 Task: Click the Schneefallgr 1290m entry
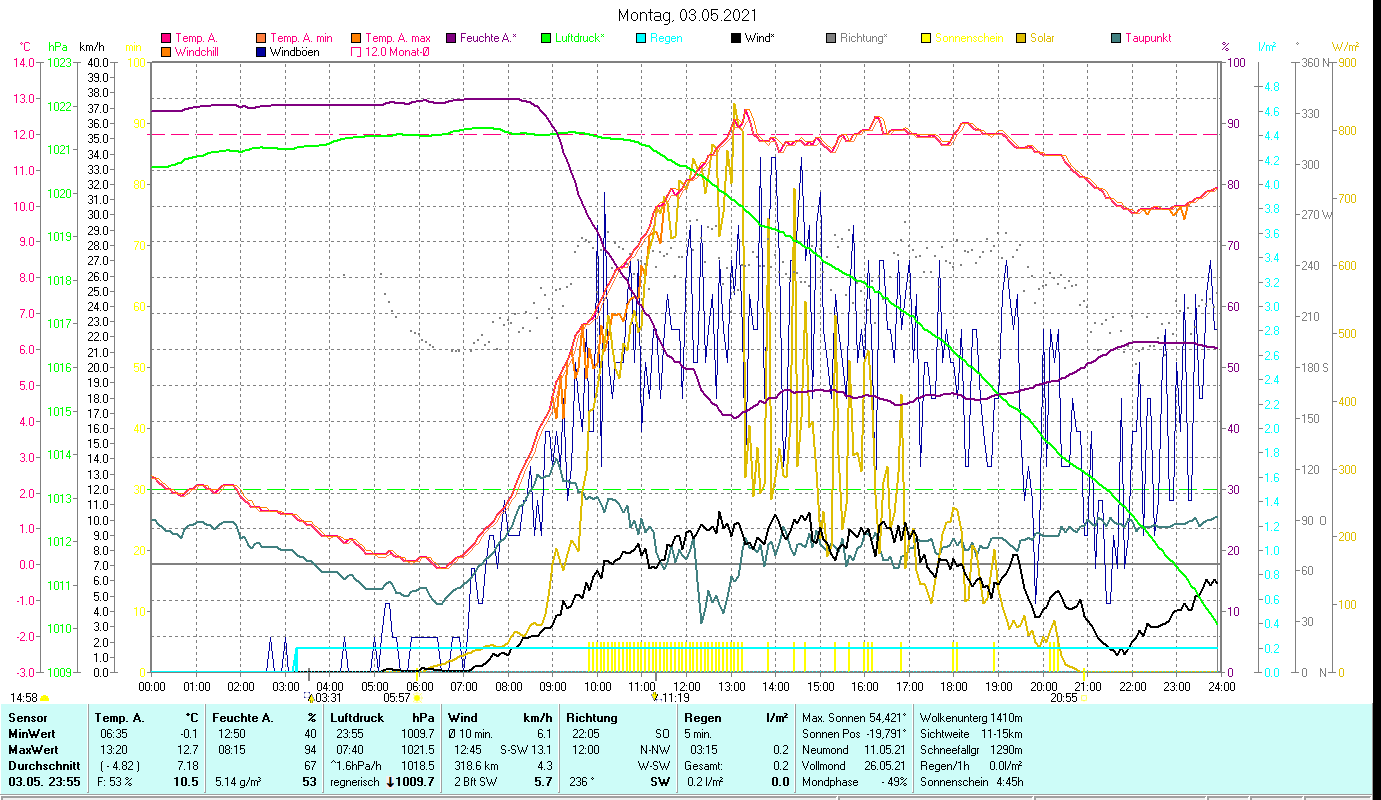pos(970,750)
